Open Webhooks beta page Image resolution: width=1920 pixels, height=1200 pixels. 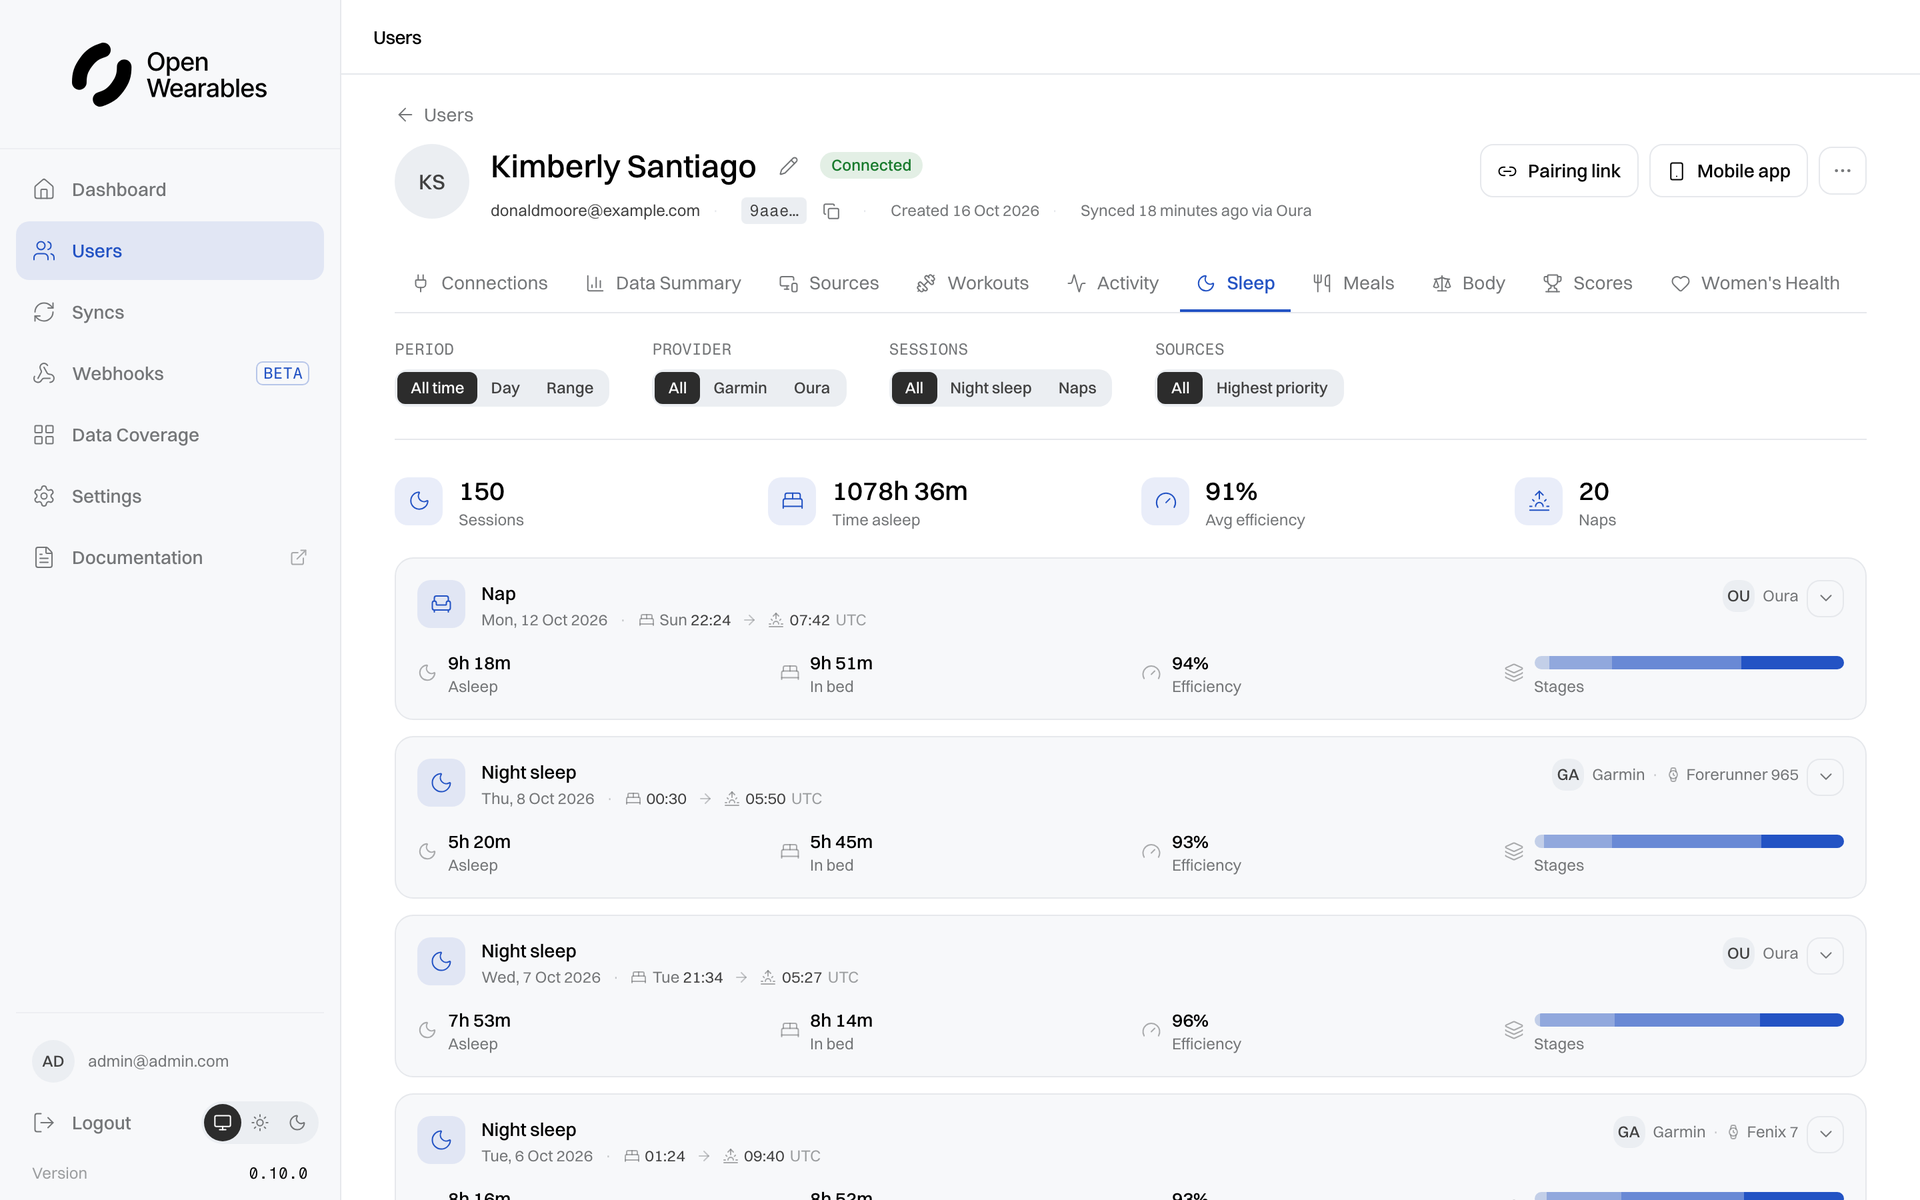[x=170, y=373]
